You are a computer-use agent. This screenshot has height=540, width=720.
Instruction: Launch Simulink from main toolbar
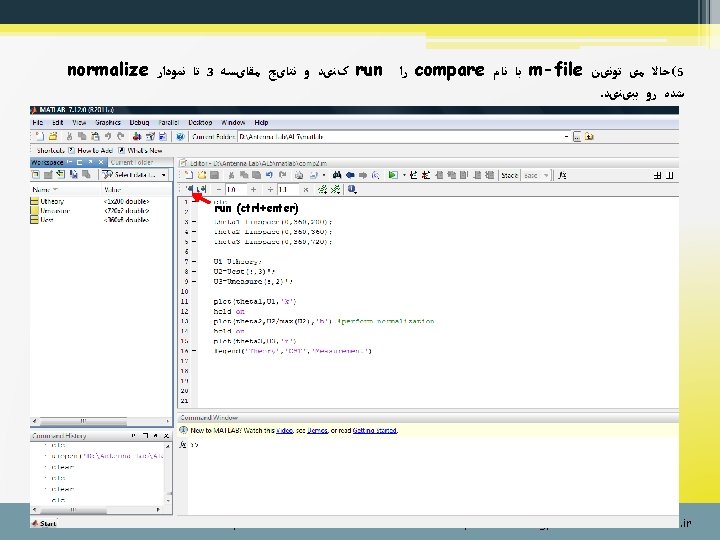[x=137, y=136]
